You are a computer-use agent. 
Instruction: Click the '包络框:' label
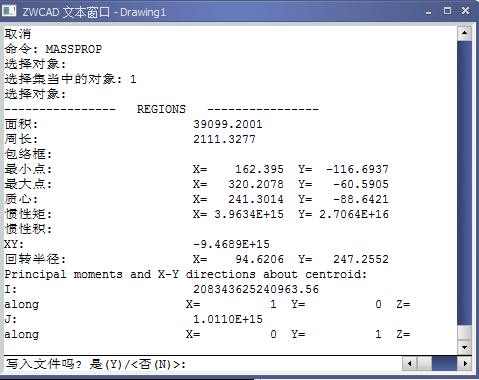[28, 154]
